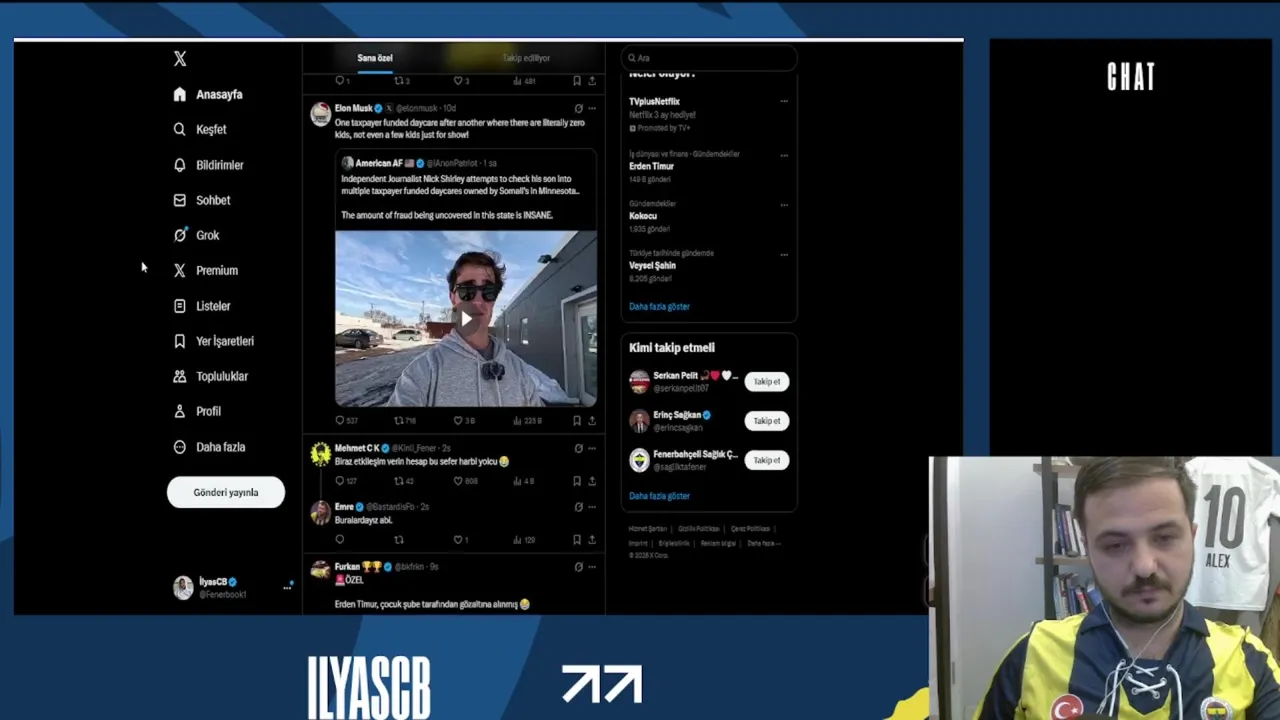Play the video in Elon Musk's post
This screenshot has height=720, width=1280.
pyautogui.click(x=466, y=319)
